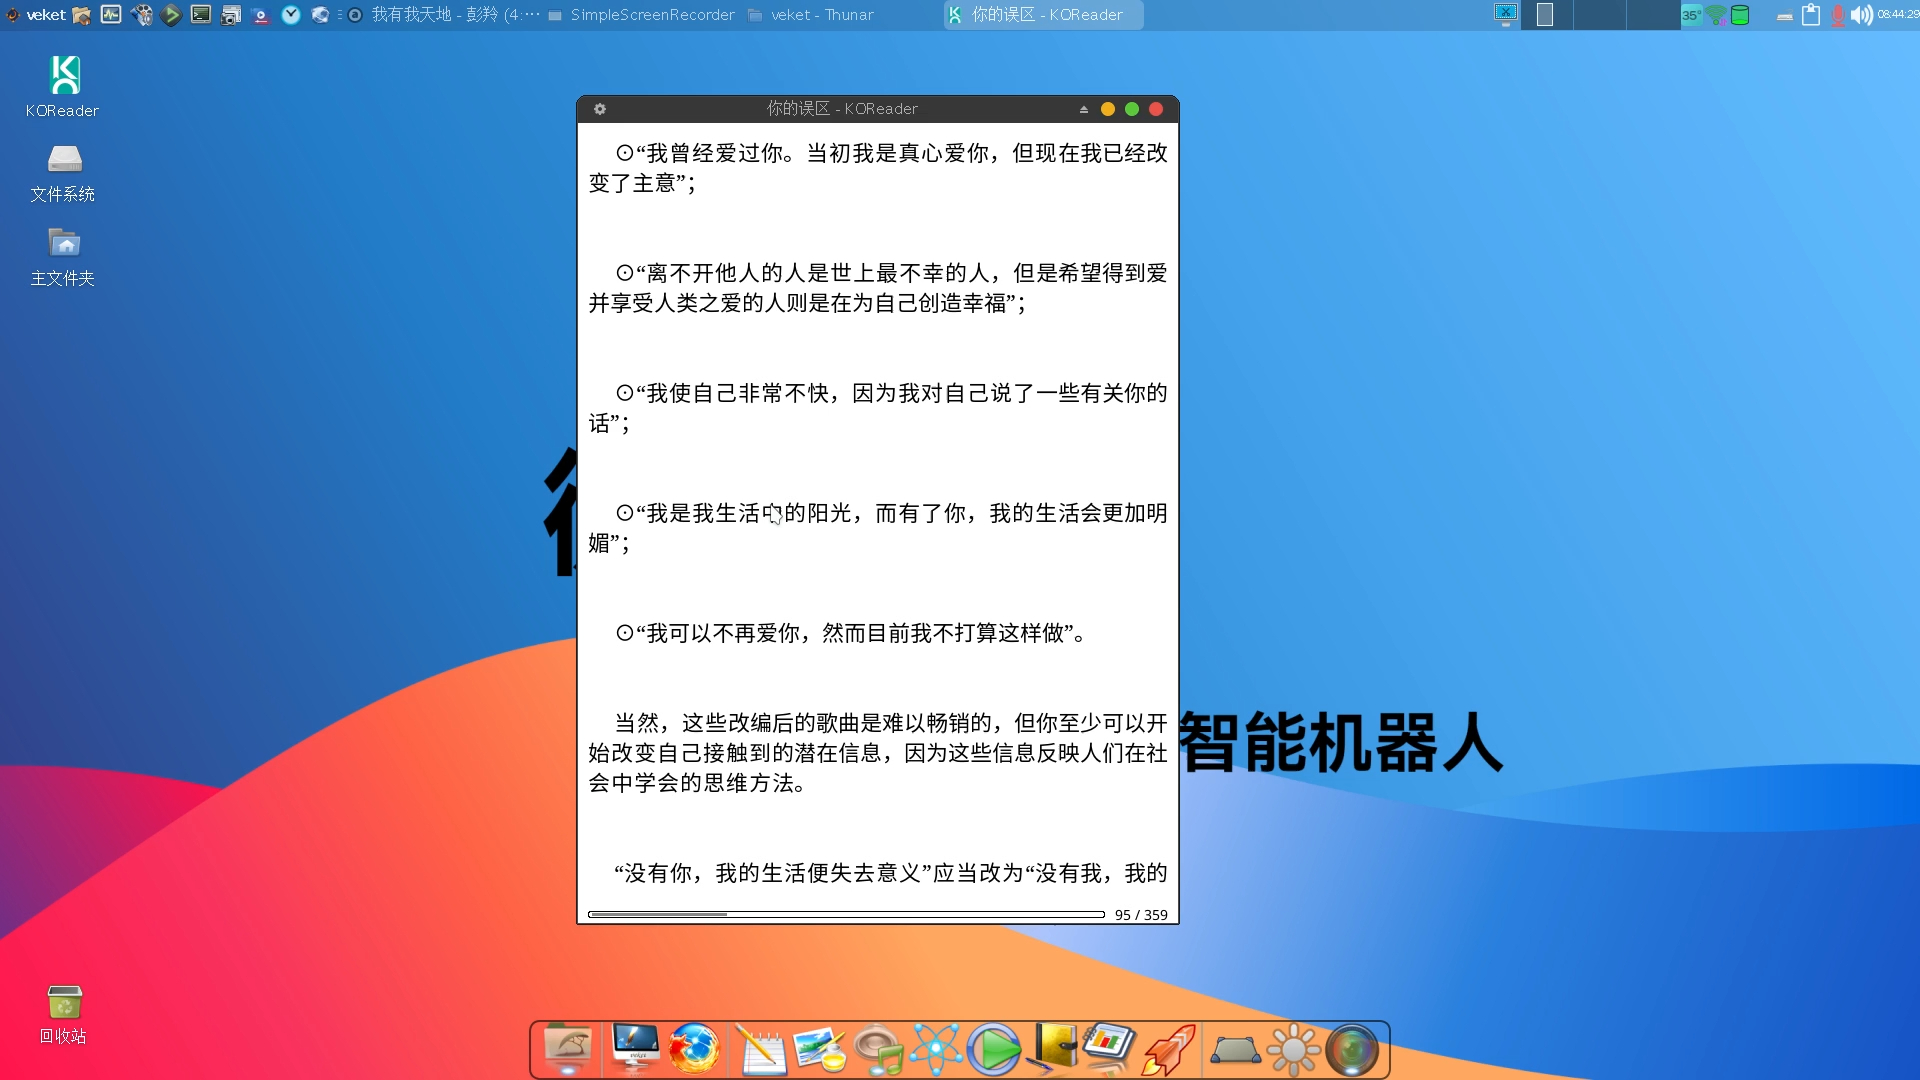1920x1080 pixels.
Task: Switch to the veket - Thunar taskbar window
Action: pyautogui.click(x=811, y=15)
